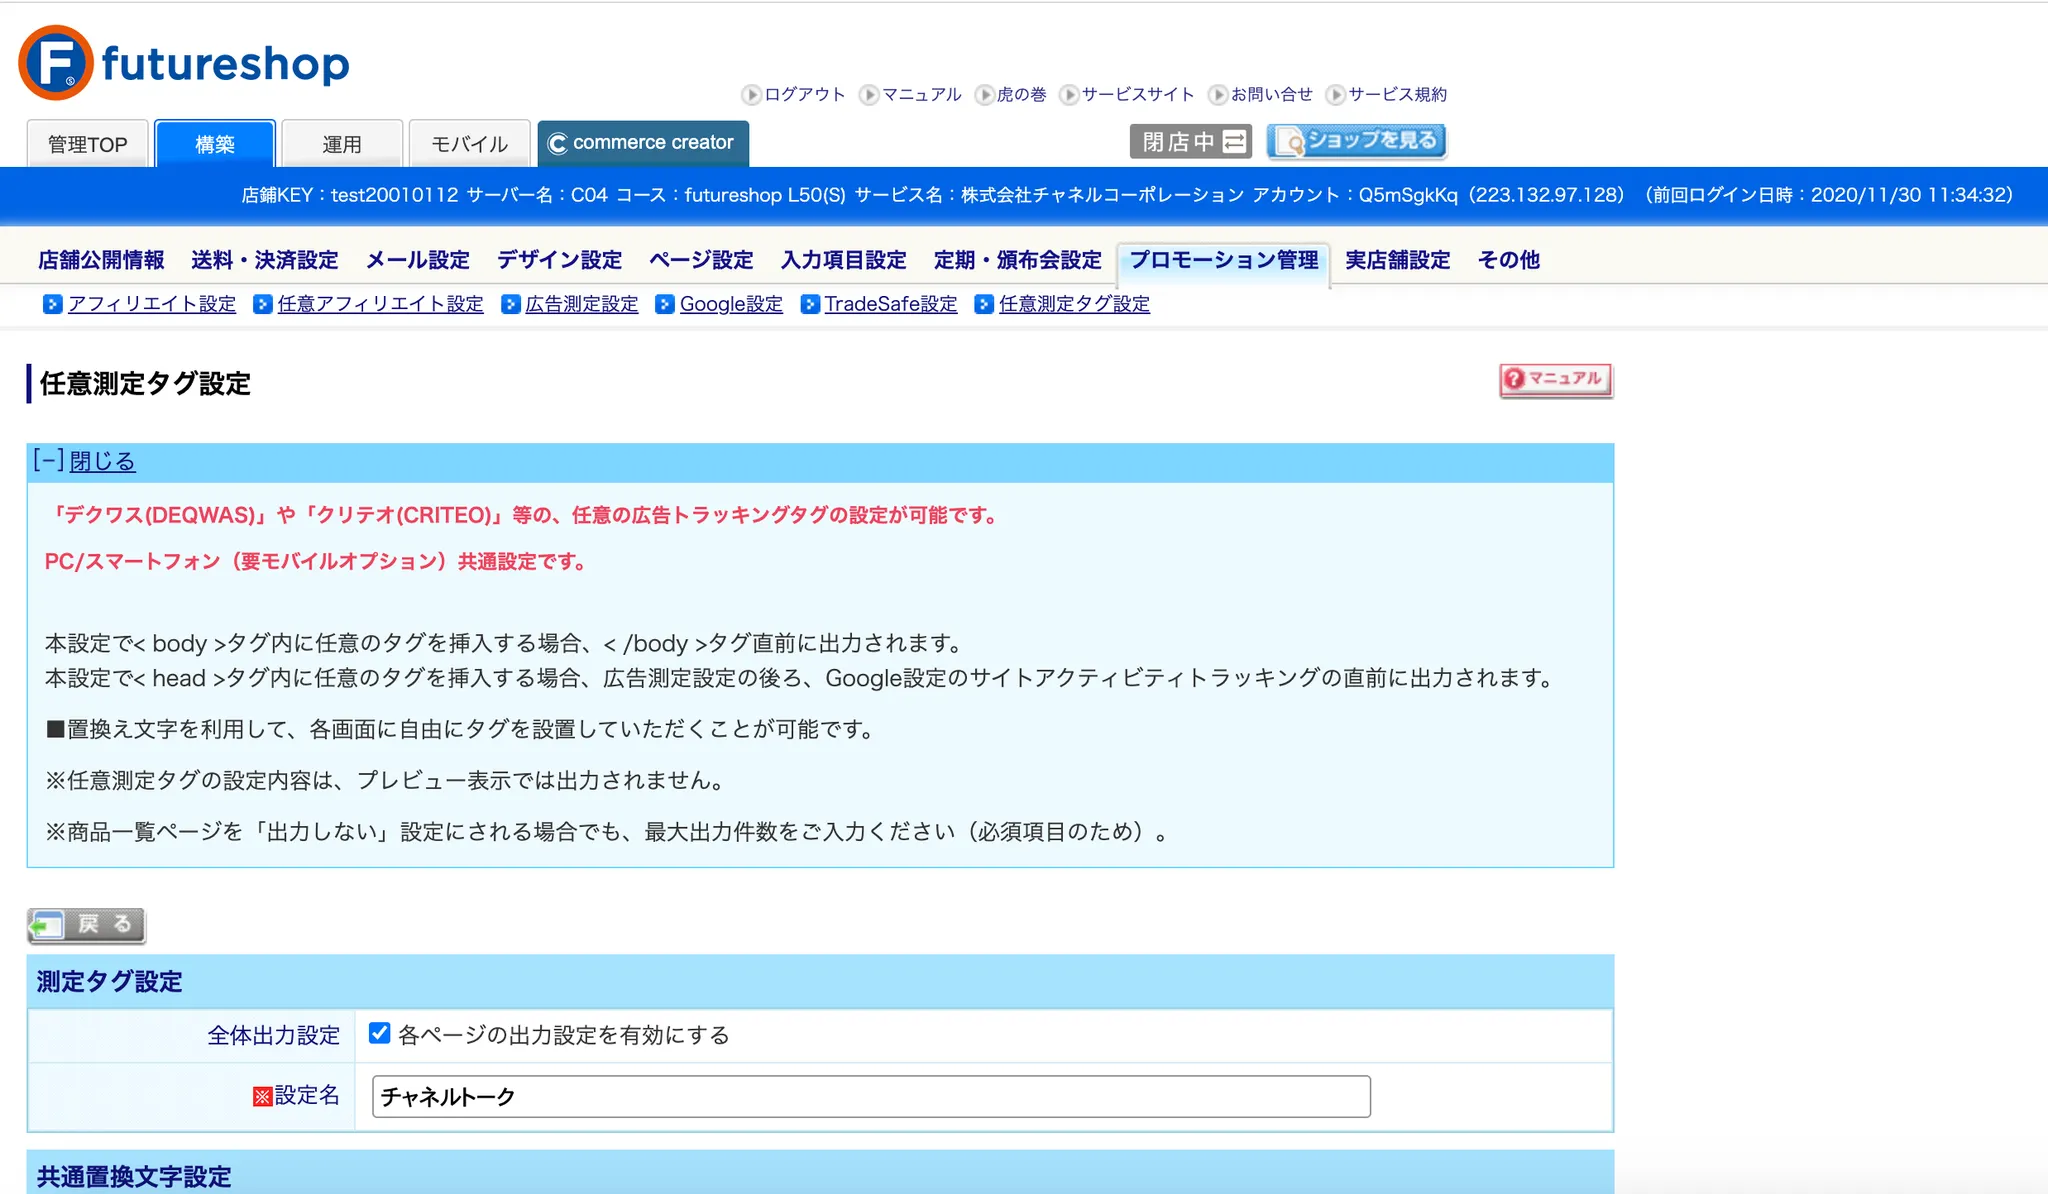The height and width of the screenshot is (1194, 2048).
Task: Open the 広告測定設定 link
Action: (x=581, y=304)
